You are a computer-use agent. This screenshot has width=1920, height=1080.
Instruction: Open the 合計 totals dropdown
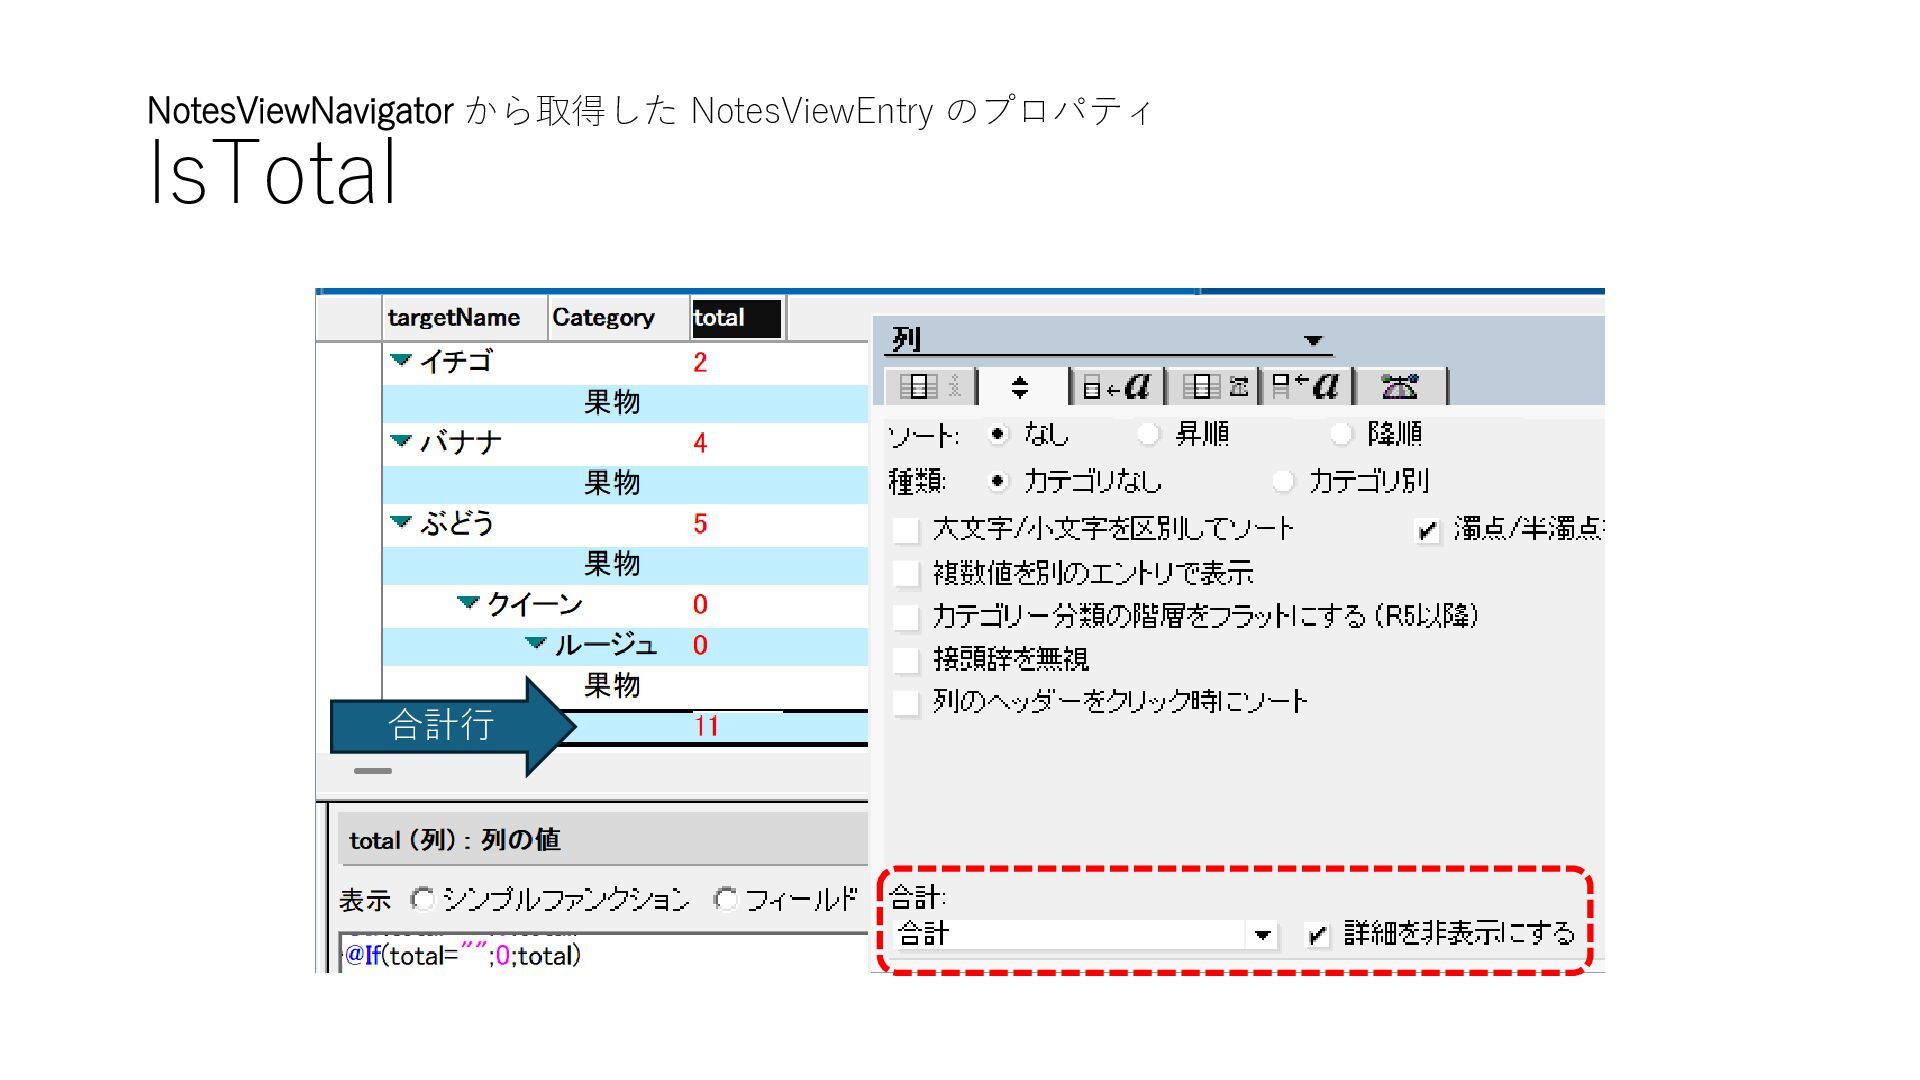click(x=1262, y=936)
